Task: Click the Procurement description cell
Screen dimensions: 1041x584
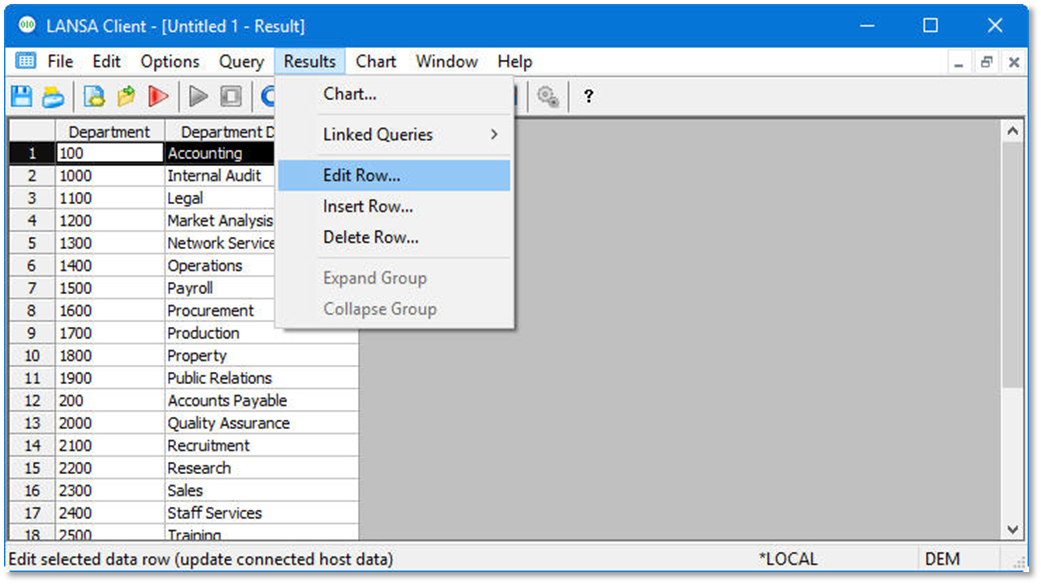Action: (220, 311)
